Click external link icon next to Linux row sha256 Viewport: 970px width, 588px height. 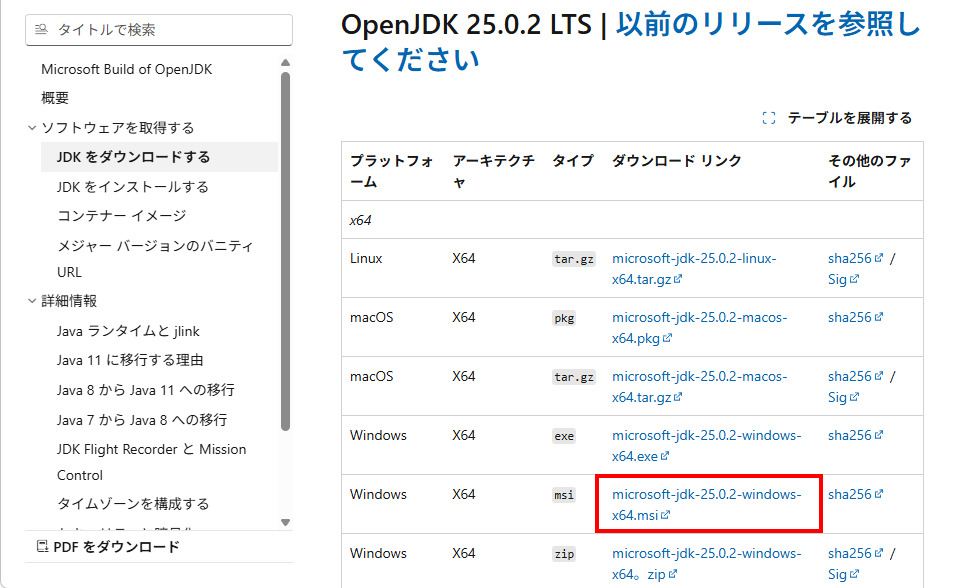(x=879, y=257)
